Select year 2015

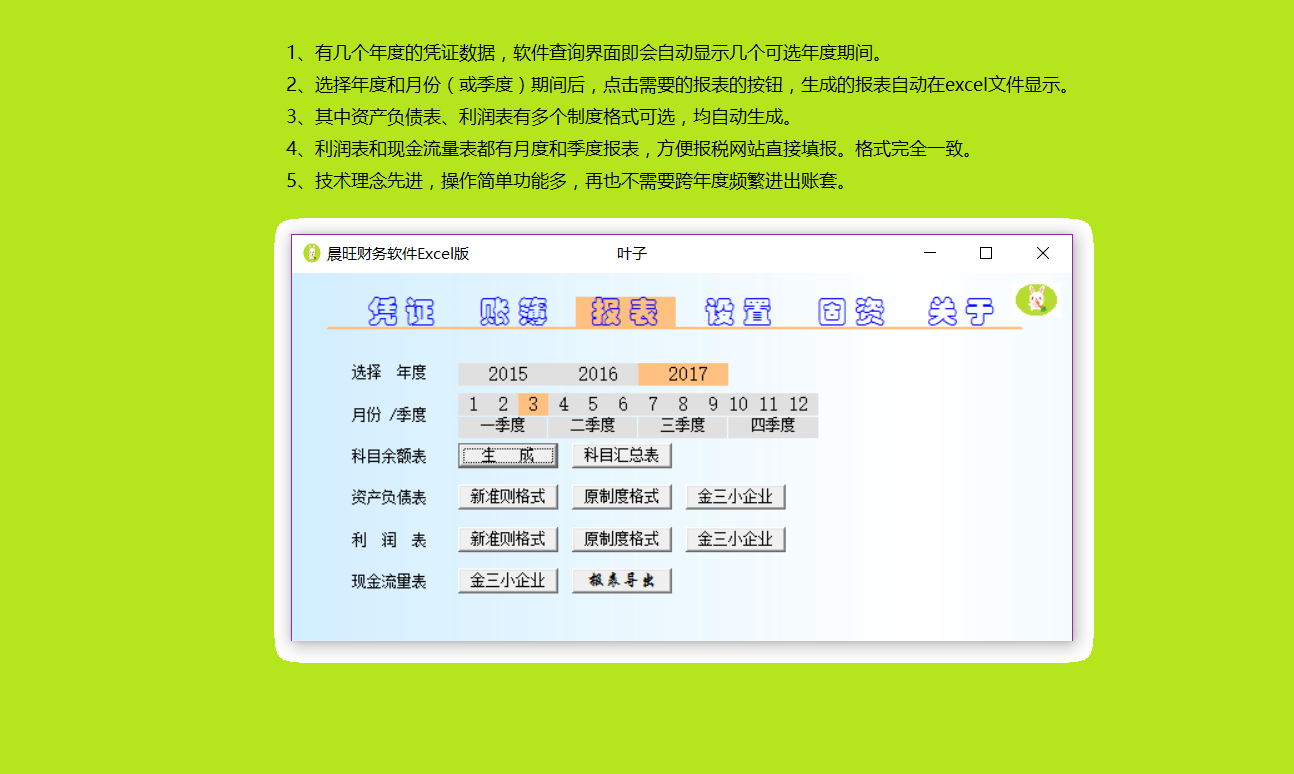pos(507,374)
